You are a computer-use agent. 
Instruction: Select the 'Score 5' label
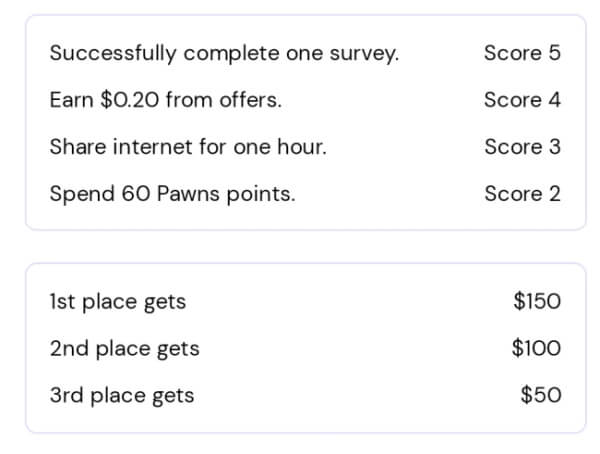click(522, 52)
